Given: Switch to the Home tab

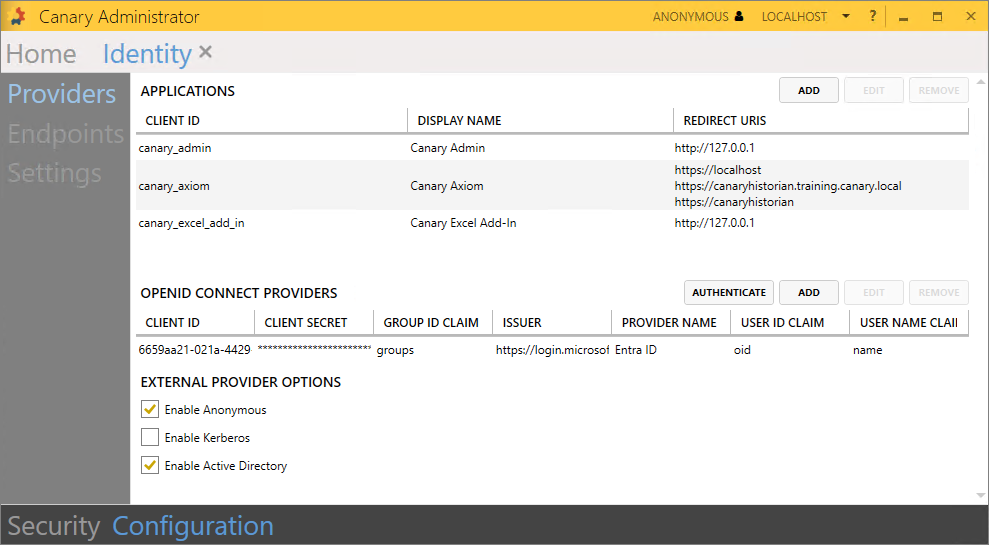Looking at the screenshot, I should (41, 54).
